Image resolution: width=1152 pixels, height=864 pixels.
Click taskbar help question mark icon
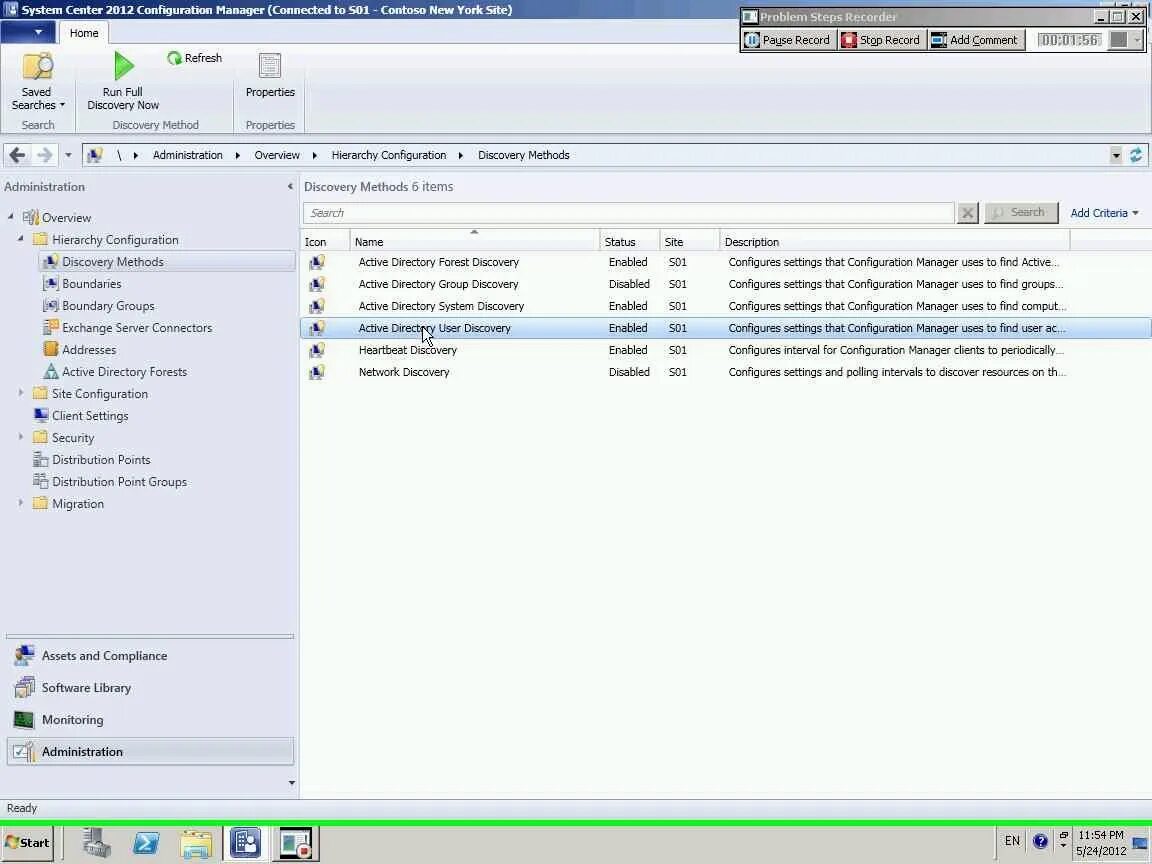pyautogui.click(x=1040, y=841)
